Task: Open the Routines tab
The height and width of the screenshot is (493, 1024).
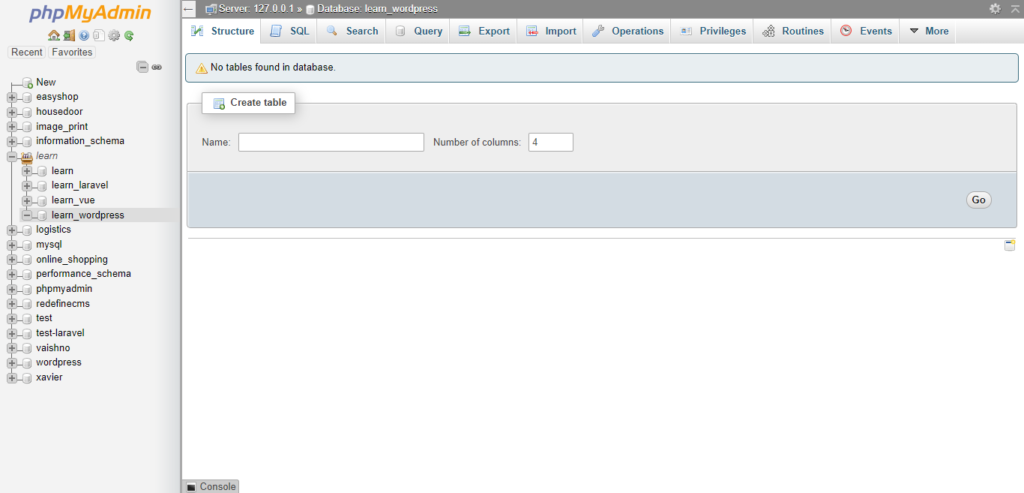Action: [x=793, y=31]
